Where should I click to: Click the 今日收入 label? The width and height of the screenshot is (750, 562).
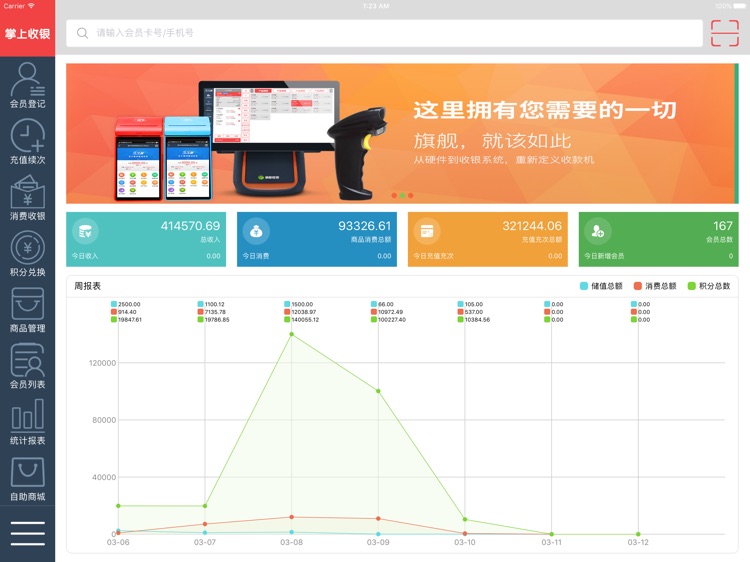pos(85,256)
